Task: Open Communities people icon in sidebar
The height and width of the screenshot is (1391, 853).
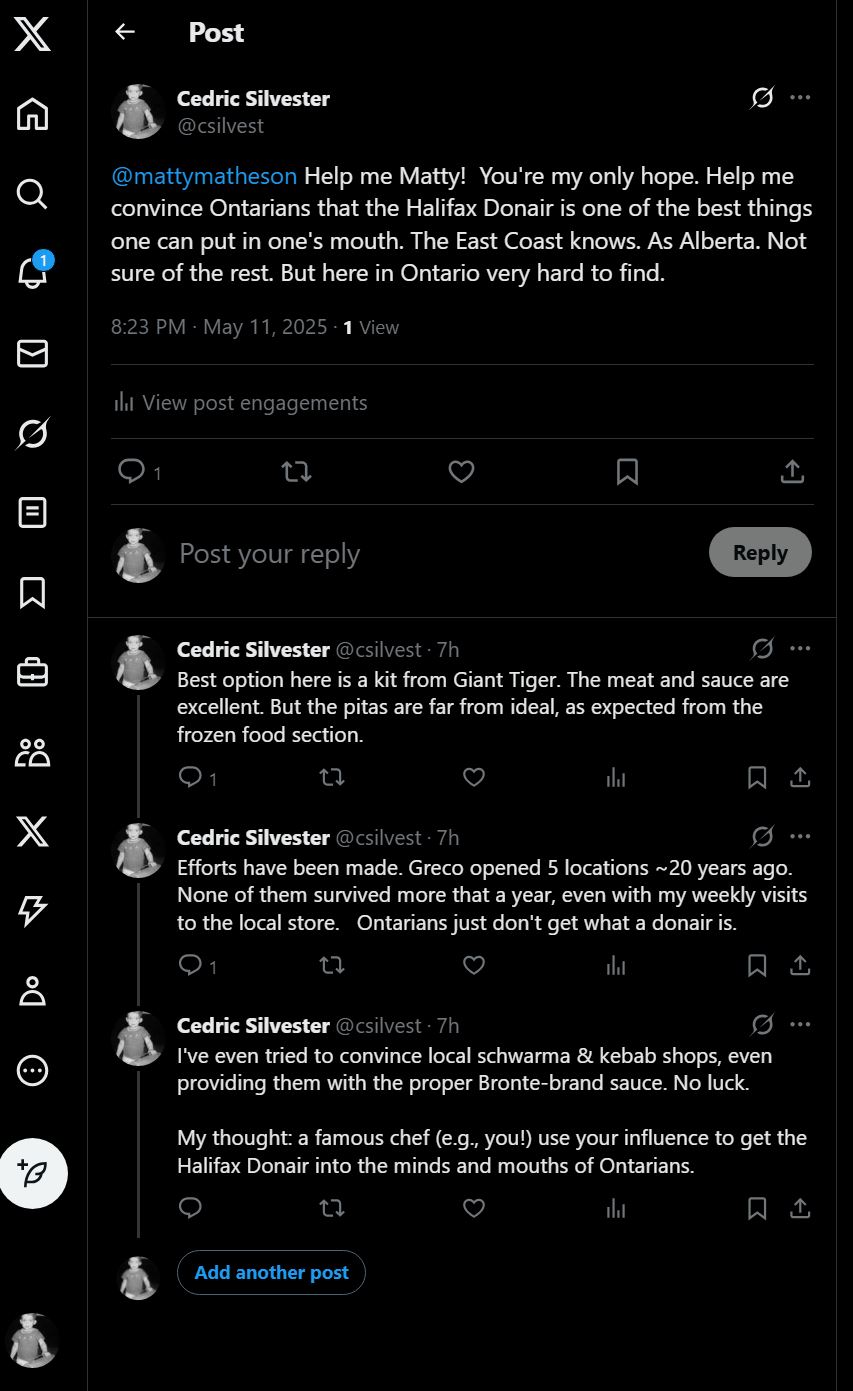Action: [32, 752]
